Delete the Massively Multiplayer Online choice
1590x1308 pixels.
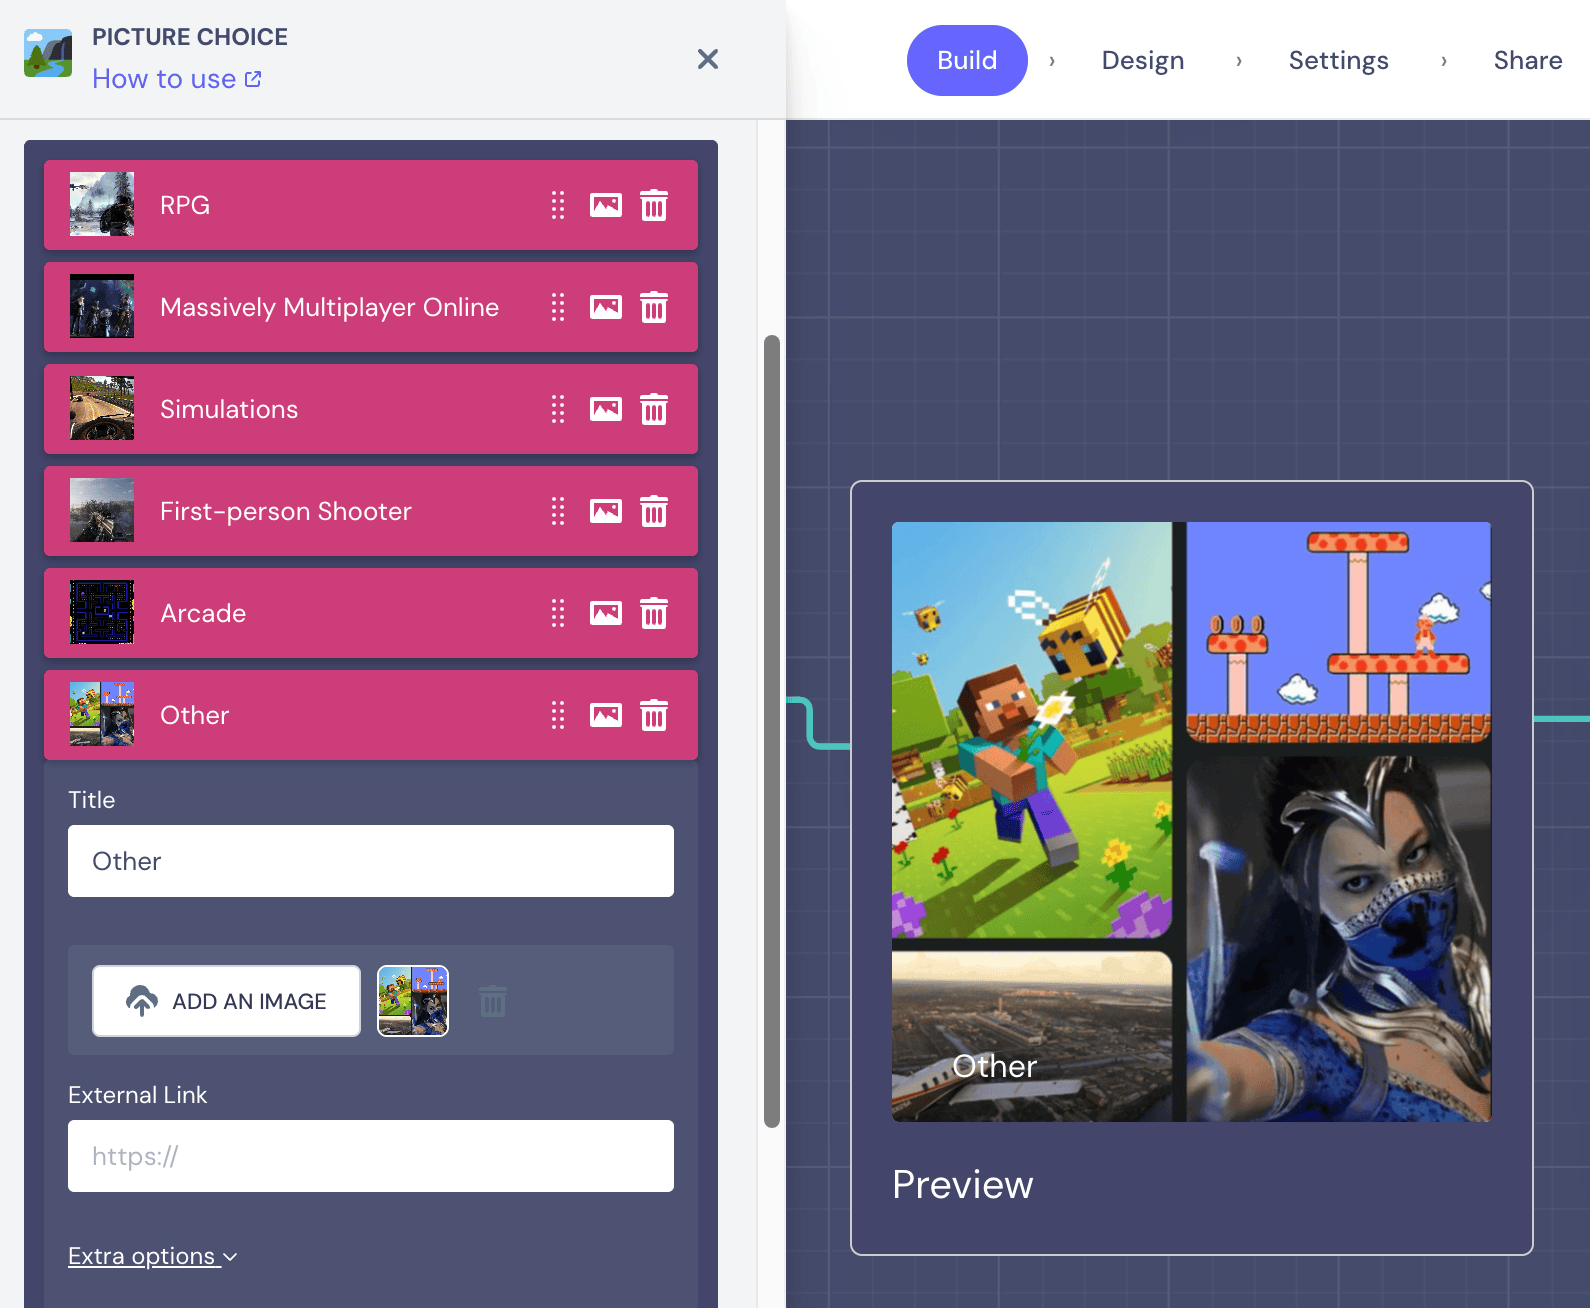pyautogui.click(x=654, y=307)
